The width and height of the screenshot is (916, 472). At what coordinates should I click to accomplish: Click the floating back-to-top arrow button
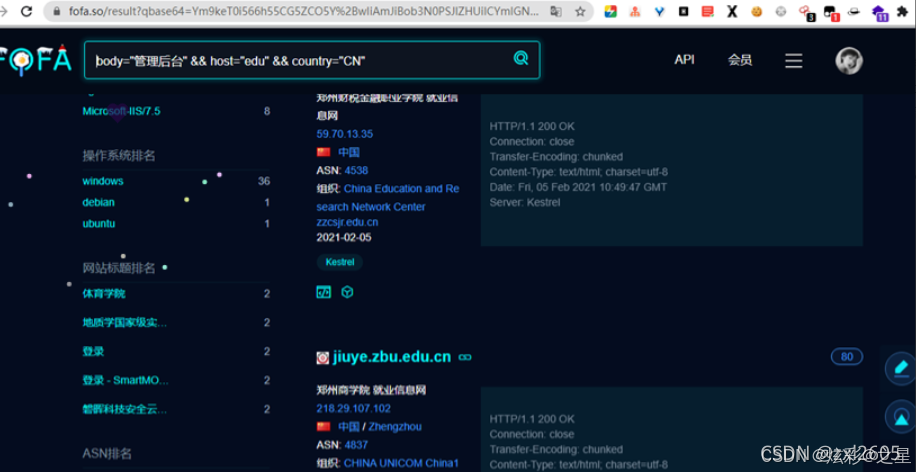coord(901,417)
